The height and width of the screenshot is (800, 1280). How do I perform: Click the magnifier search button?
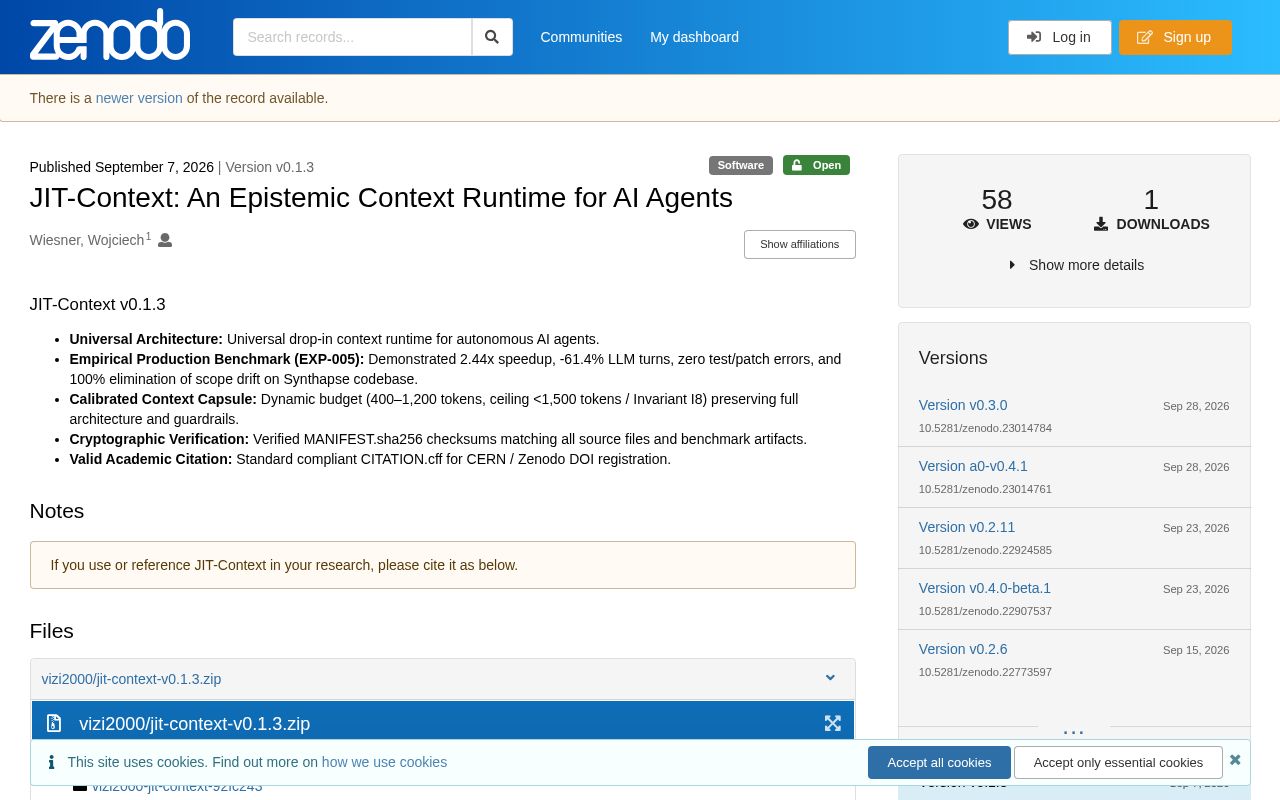(x=492, y=37)
